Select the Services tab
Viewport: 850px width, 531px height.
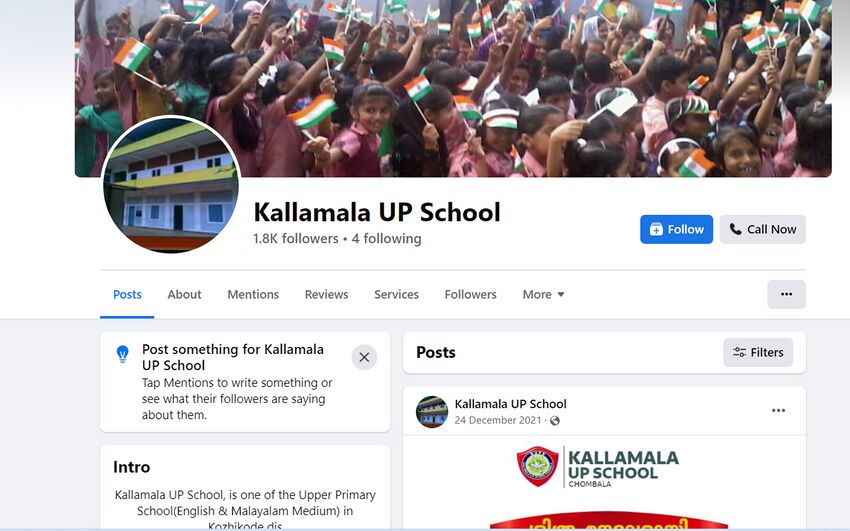(x=396, y=294)
